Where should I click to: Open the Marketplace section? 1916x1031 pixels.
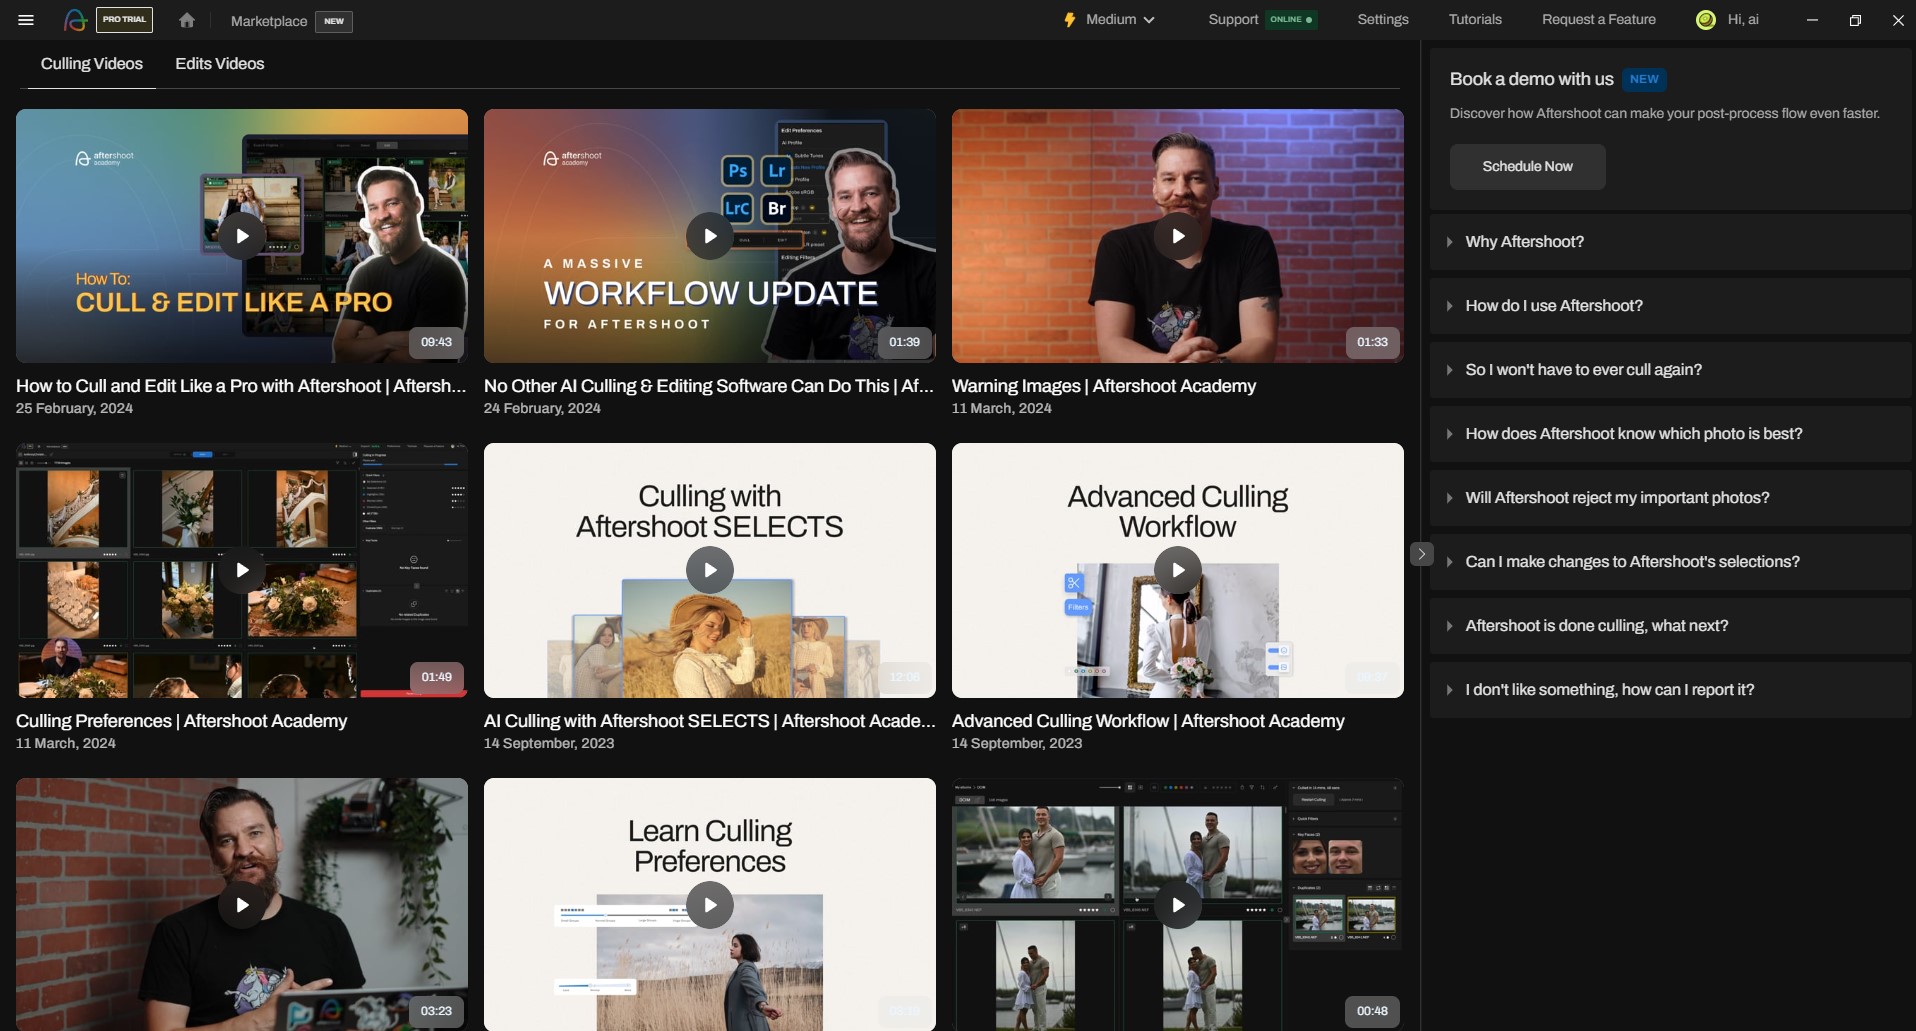coord(269,21)
